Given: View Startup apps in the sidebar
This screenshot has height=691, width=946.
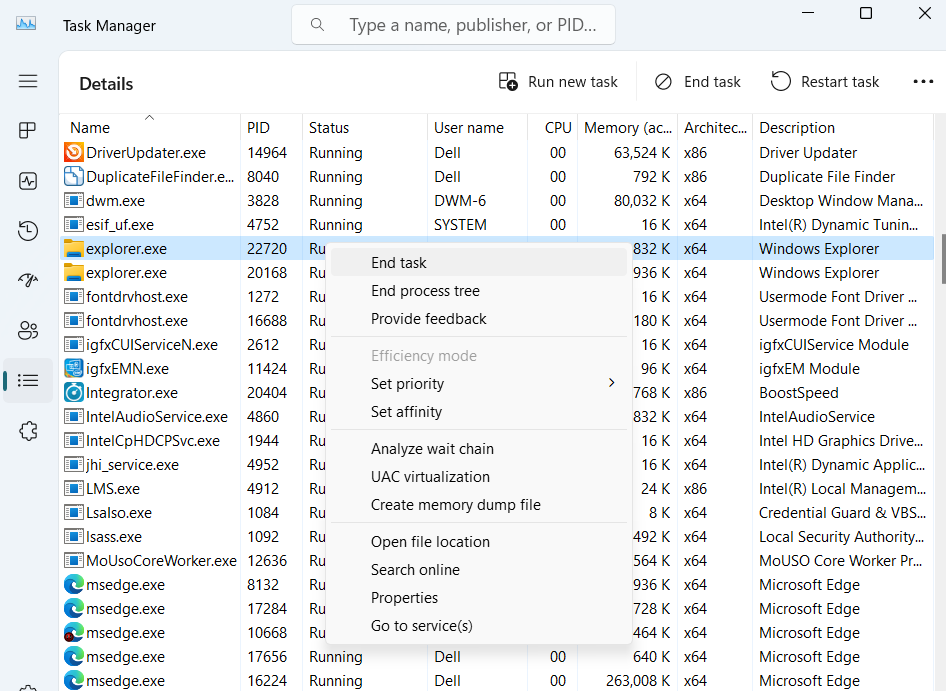Looking at the screenshot, I should 28,280.
